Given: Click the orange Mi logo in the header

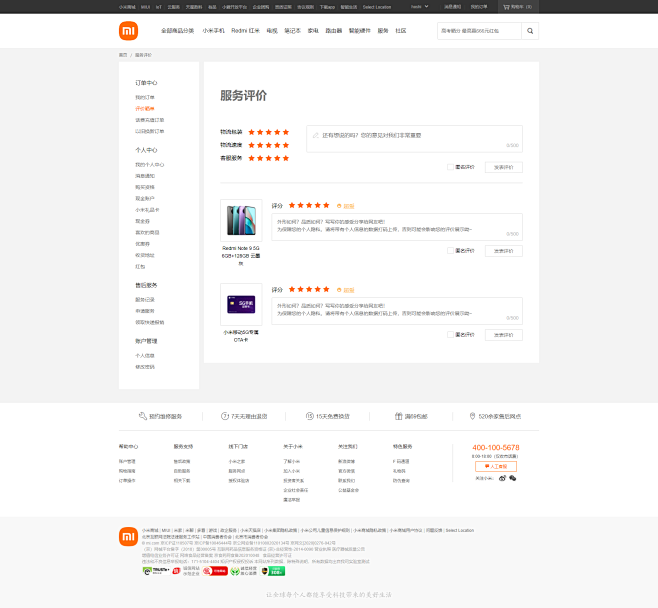Looking at the screenshot, I should click(128, 31).
